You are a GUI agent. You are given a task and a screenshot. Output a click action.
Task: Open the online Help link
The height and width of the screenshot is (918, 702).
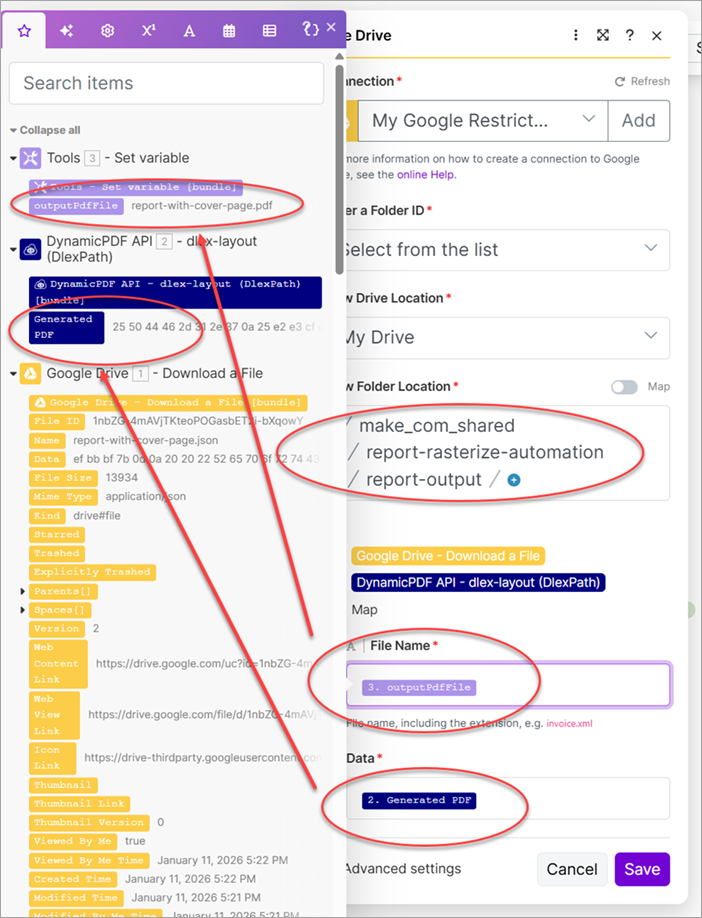coord(425,174)
